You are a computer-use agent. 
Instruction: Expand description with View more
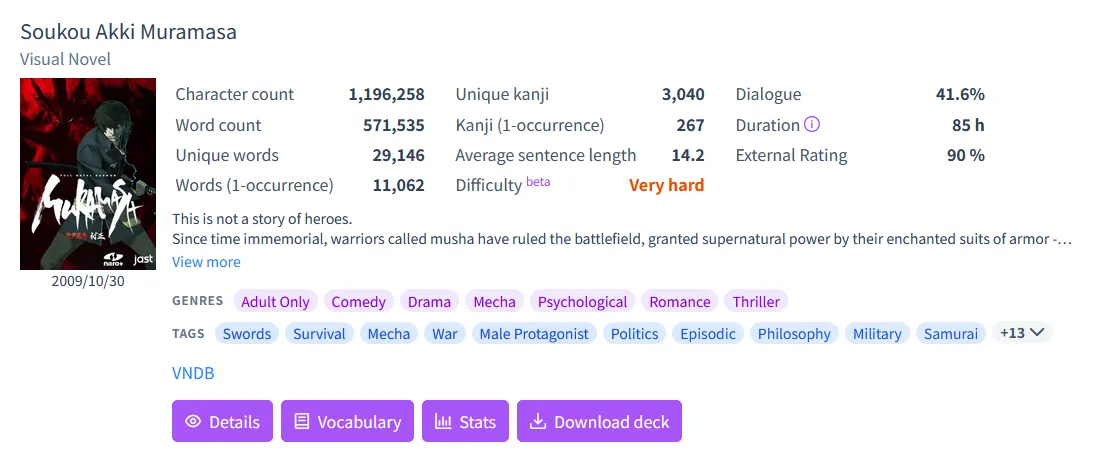click(206, 262)
